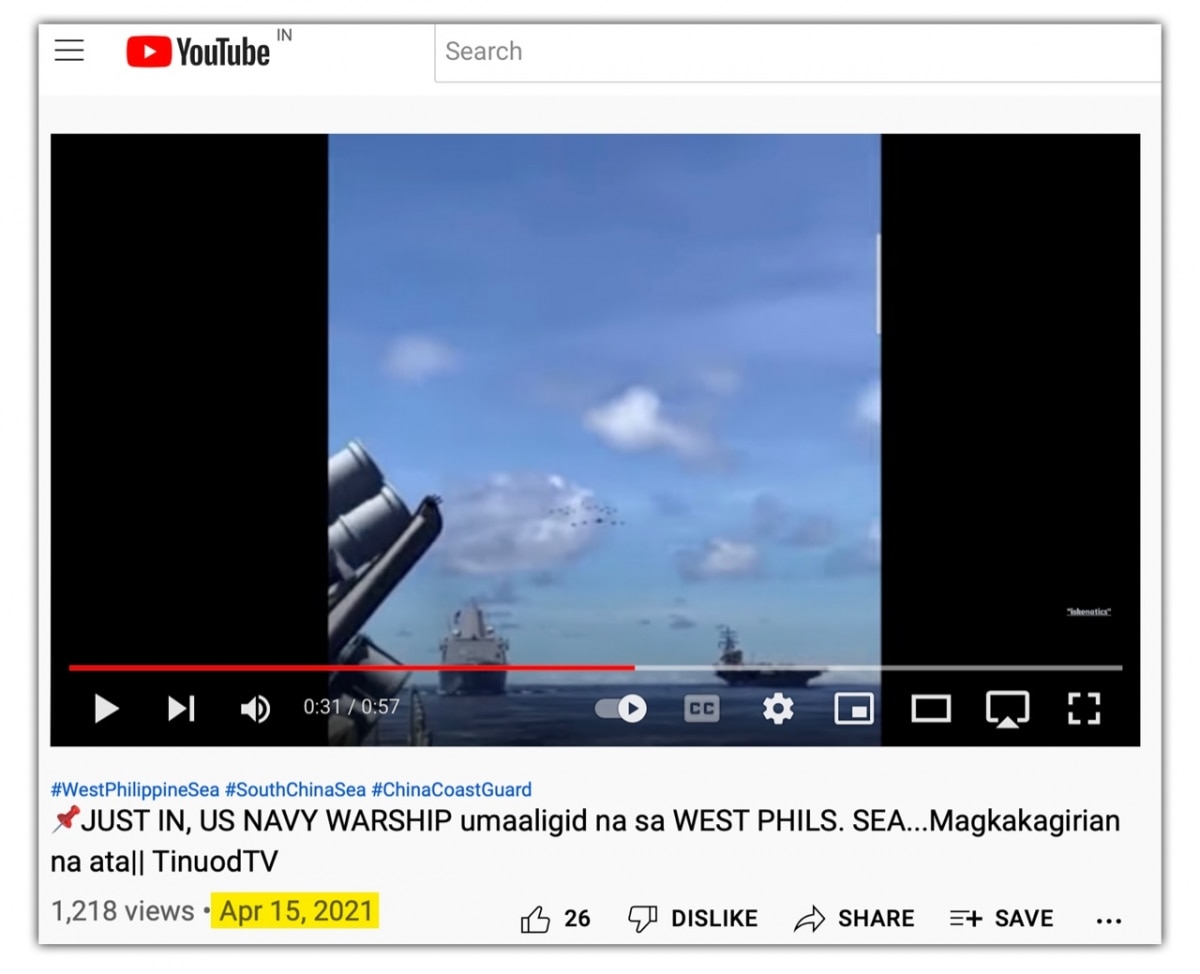The image size is (1200, 974).
Task: Open the player settings gear
Action: 778,708
